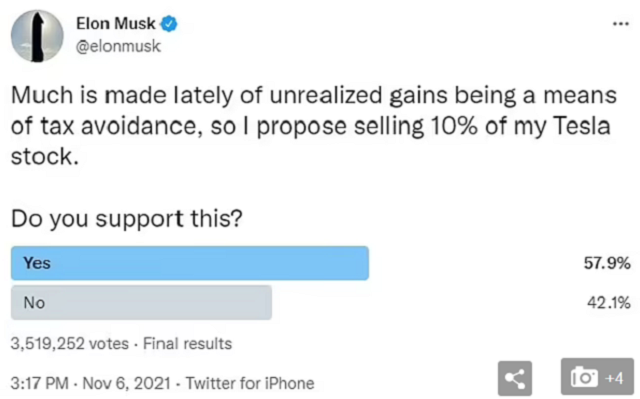The width and height of the screenshot is (640, 399).
Task: Click the Nov 6, 2021 date
Action: [127, 383]
